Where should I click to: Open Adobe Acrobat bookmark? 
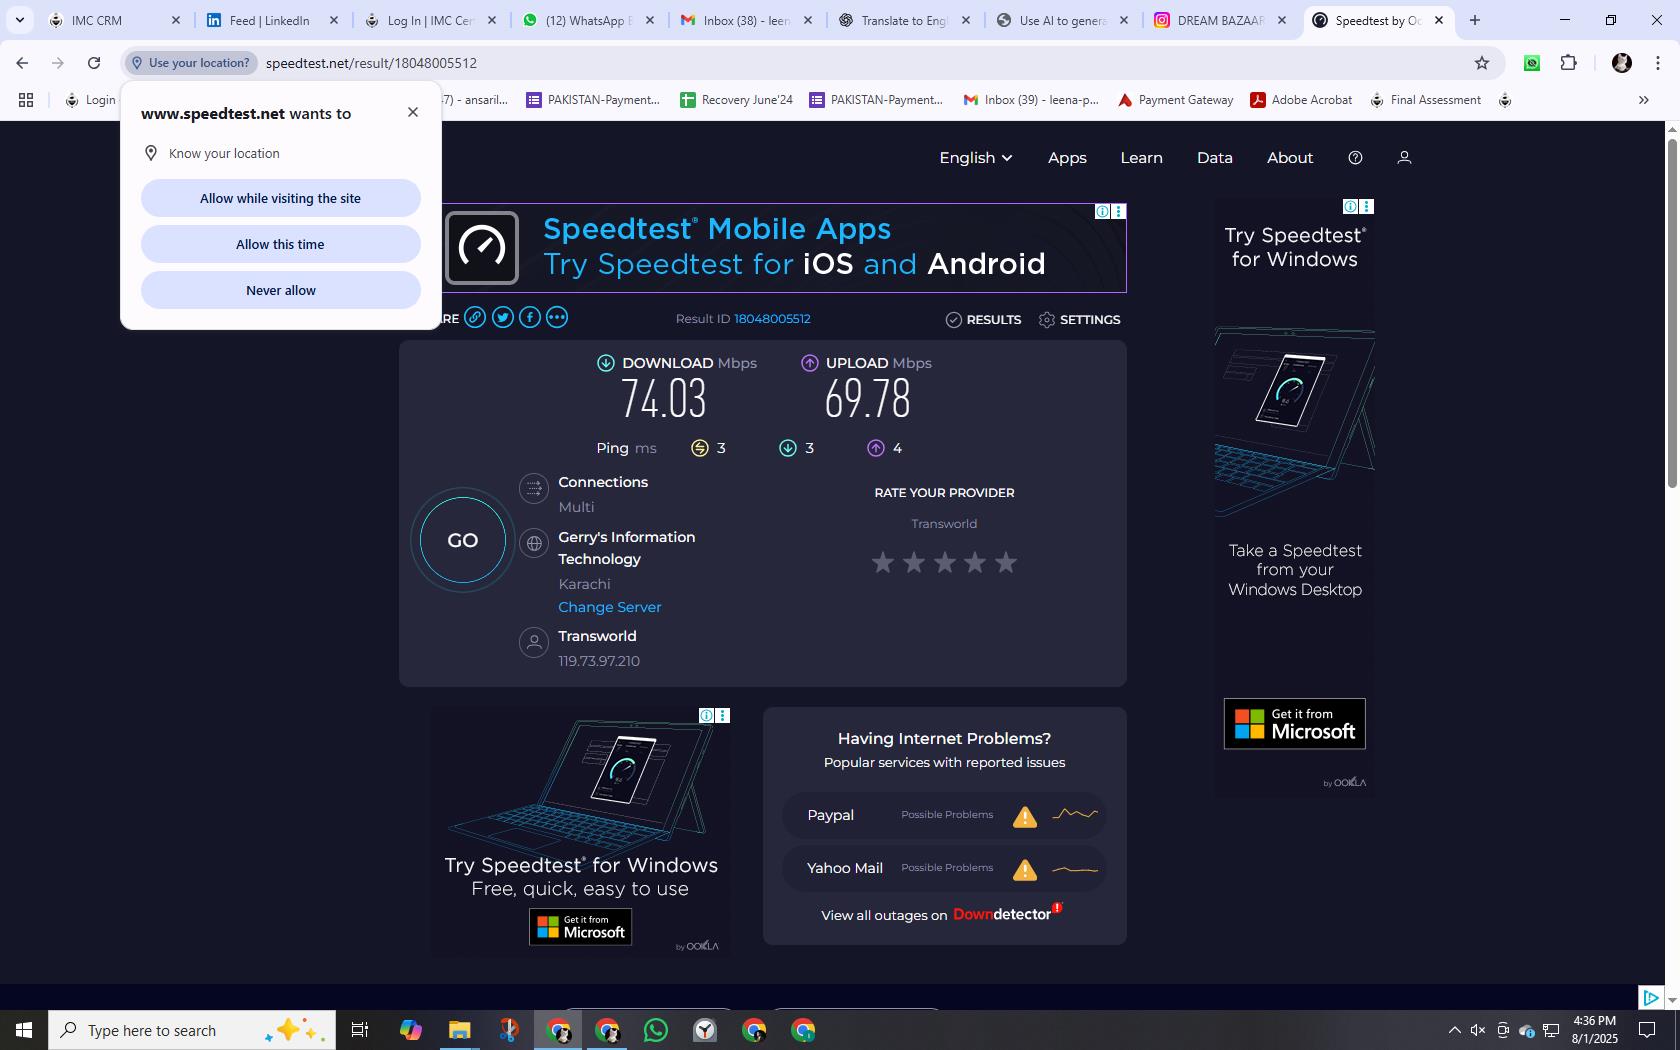coord(1301,100)
